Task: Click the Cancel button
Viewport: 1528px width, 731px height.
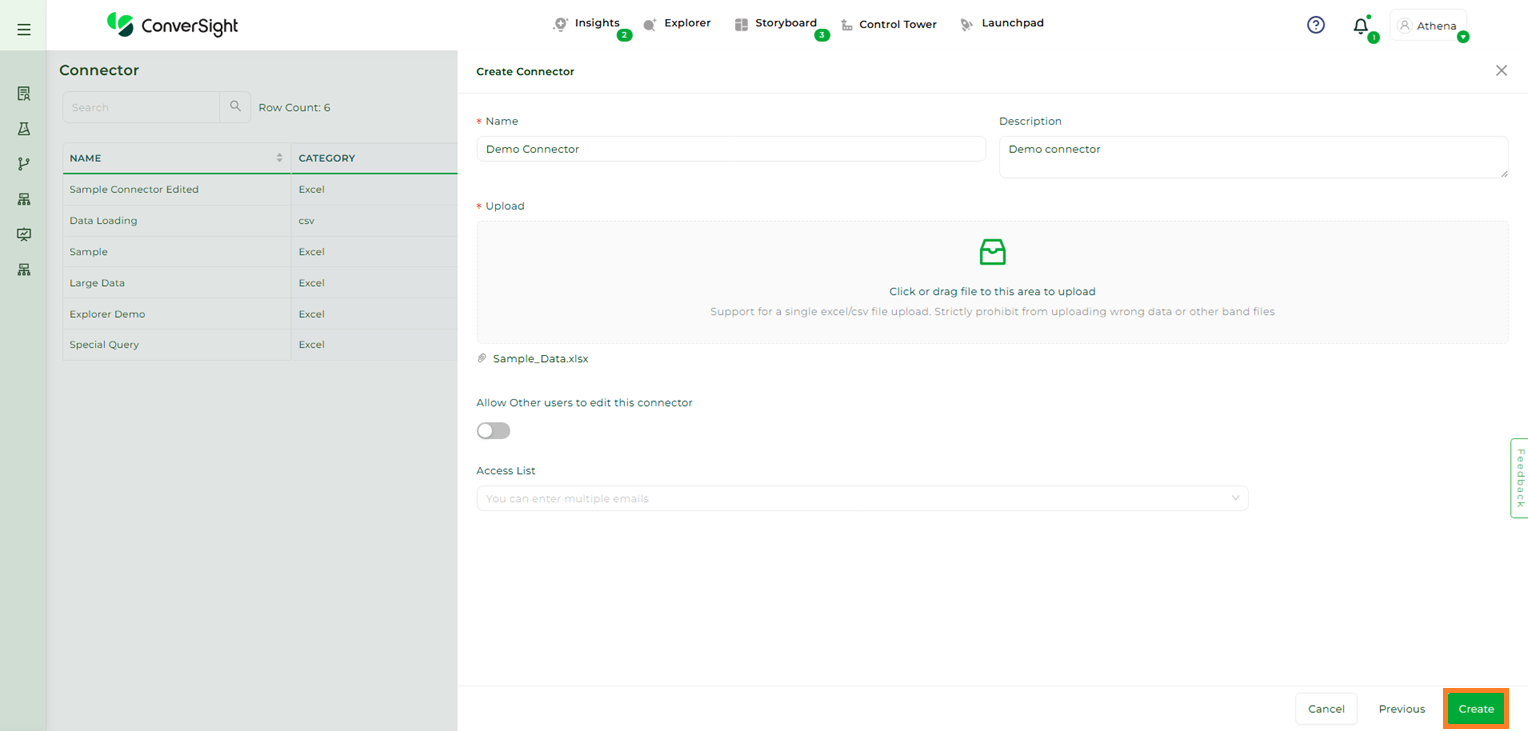Action: tap(1326, 709)
